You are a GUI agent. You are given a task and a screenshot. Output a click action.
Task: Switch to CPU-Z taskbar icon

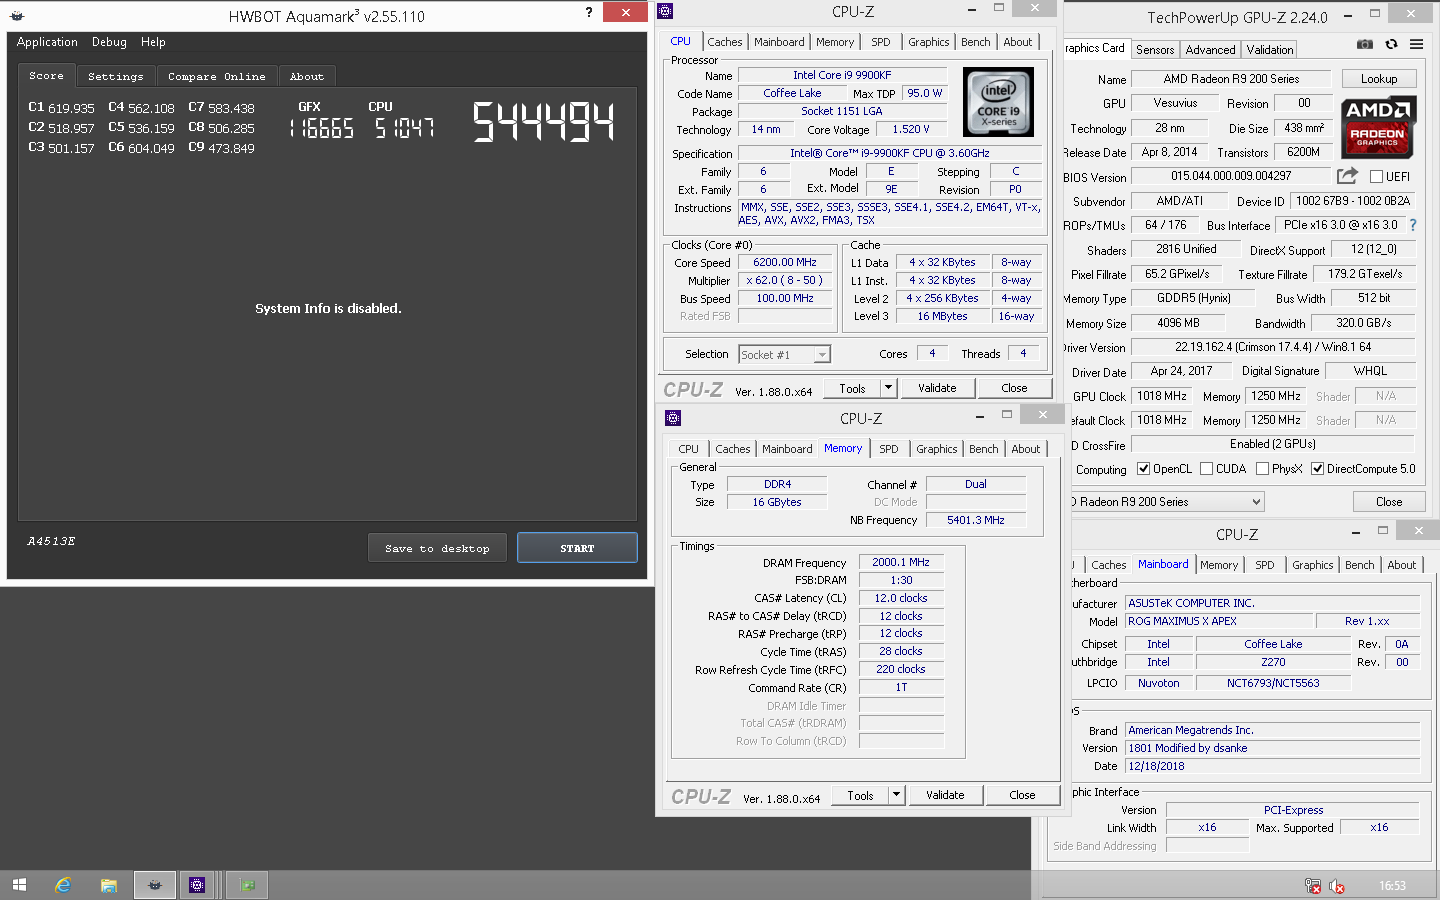pyautogui.click(x=198, y=885)
